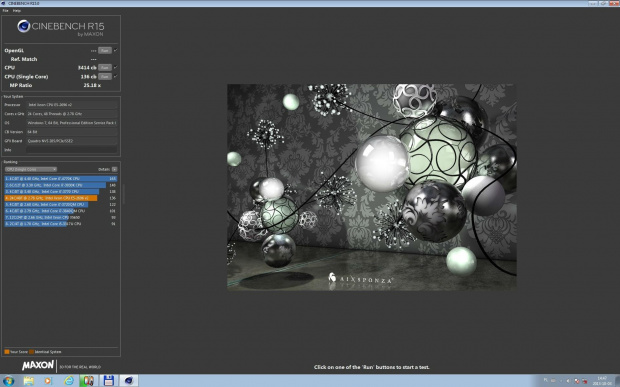Open the green thermometer taskbar app

pyautogui.click(x=88, y=381)
